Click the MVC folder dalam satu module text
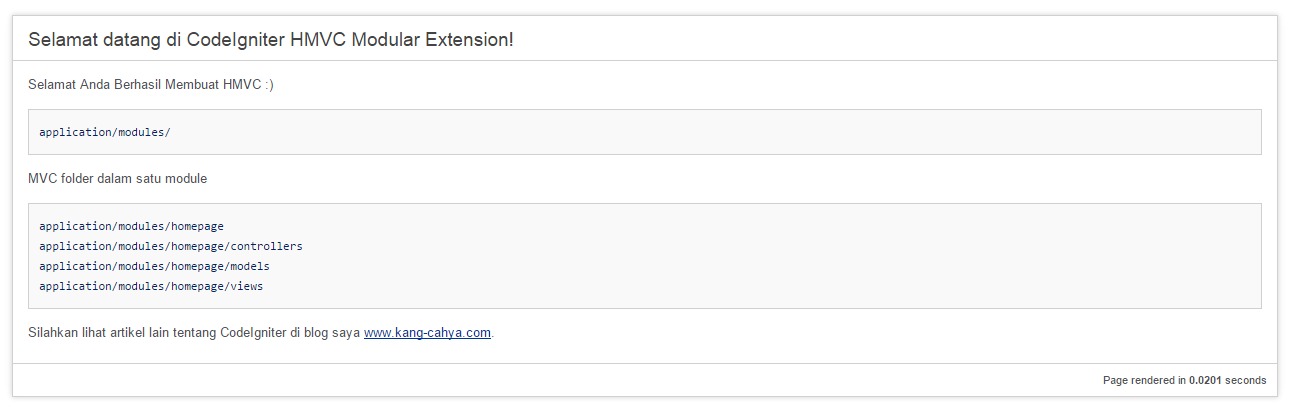1290x409 pixels. click(x=118, y=179)
